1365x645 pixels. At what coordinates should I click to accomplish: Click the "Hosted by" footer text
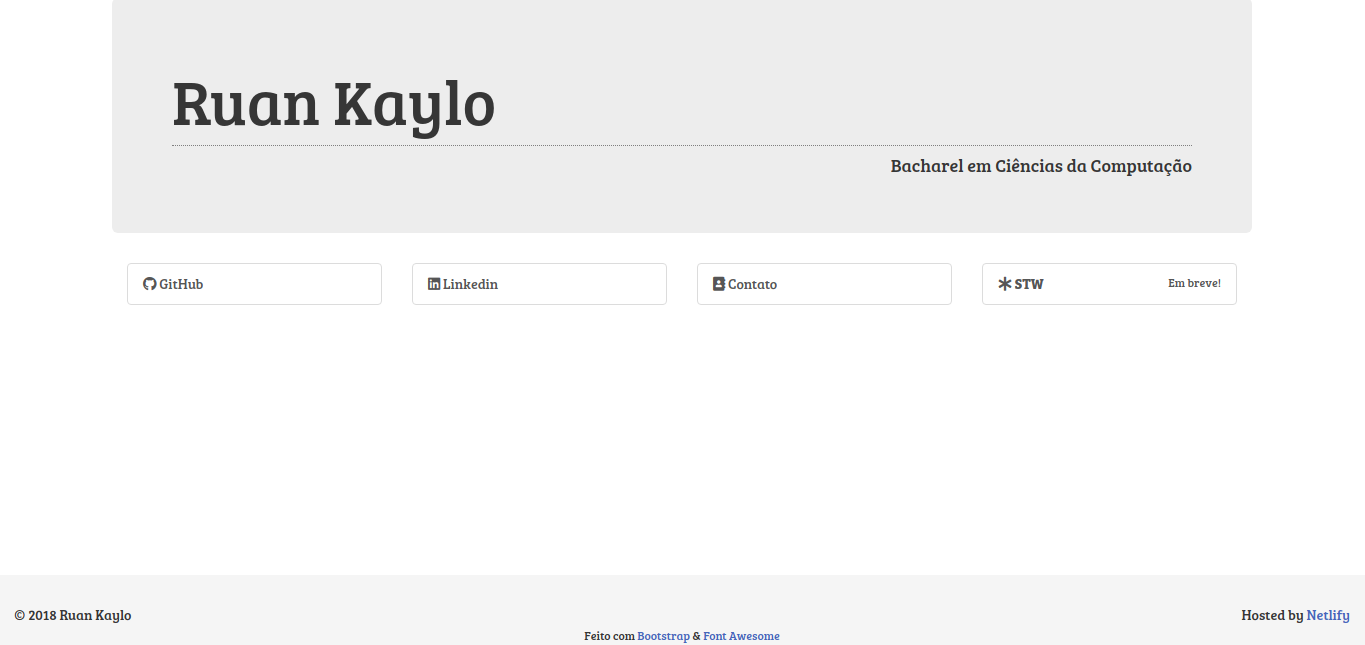[1271, 615]
